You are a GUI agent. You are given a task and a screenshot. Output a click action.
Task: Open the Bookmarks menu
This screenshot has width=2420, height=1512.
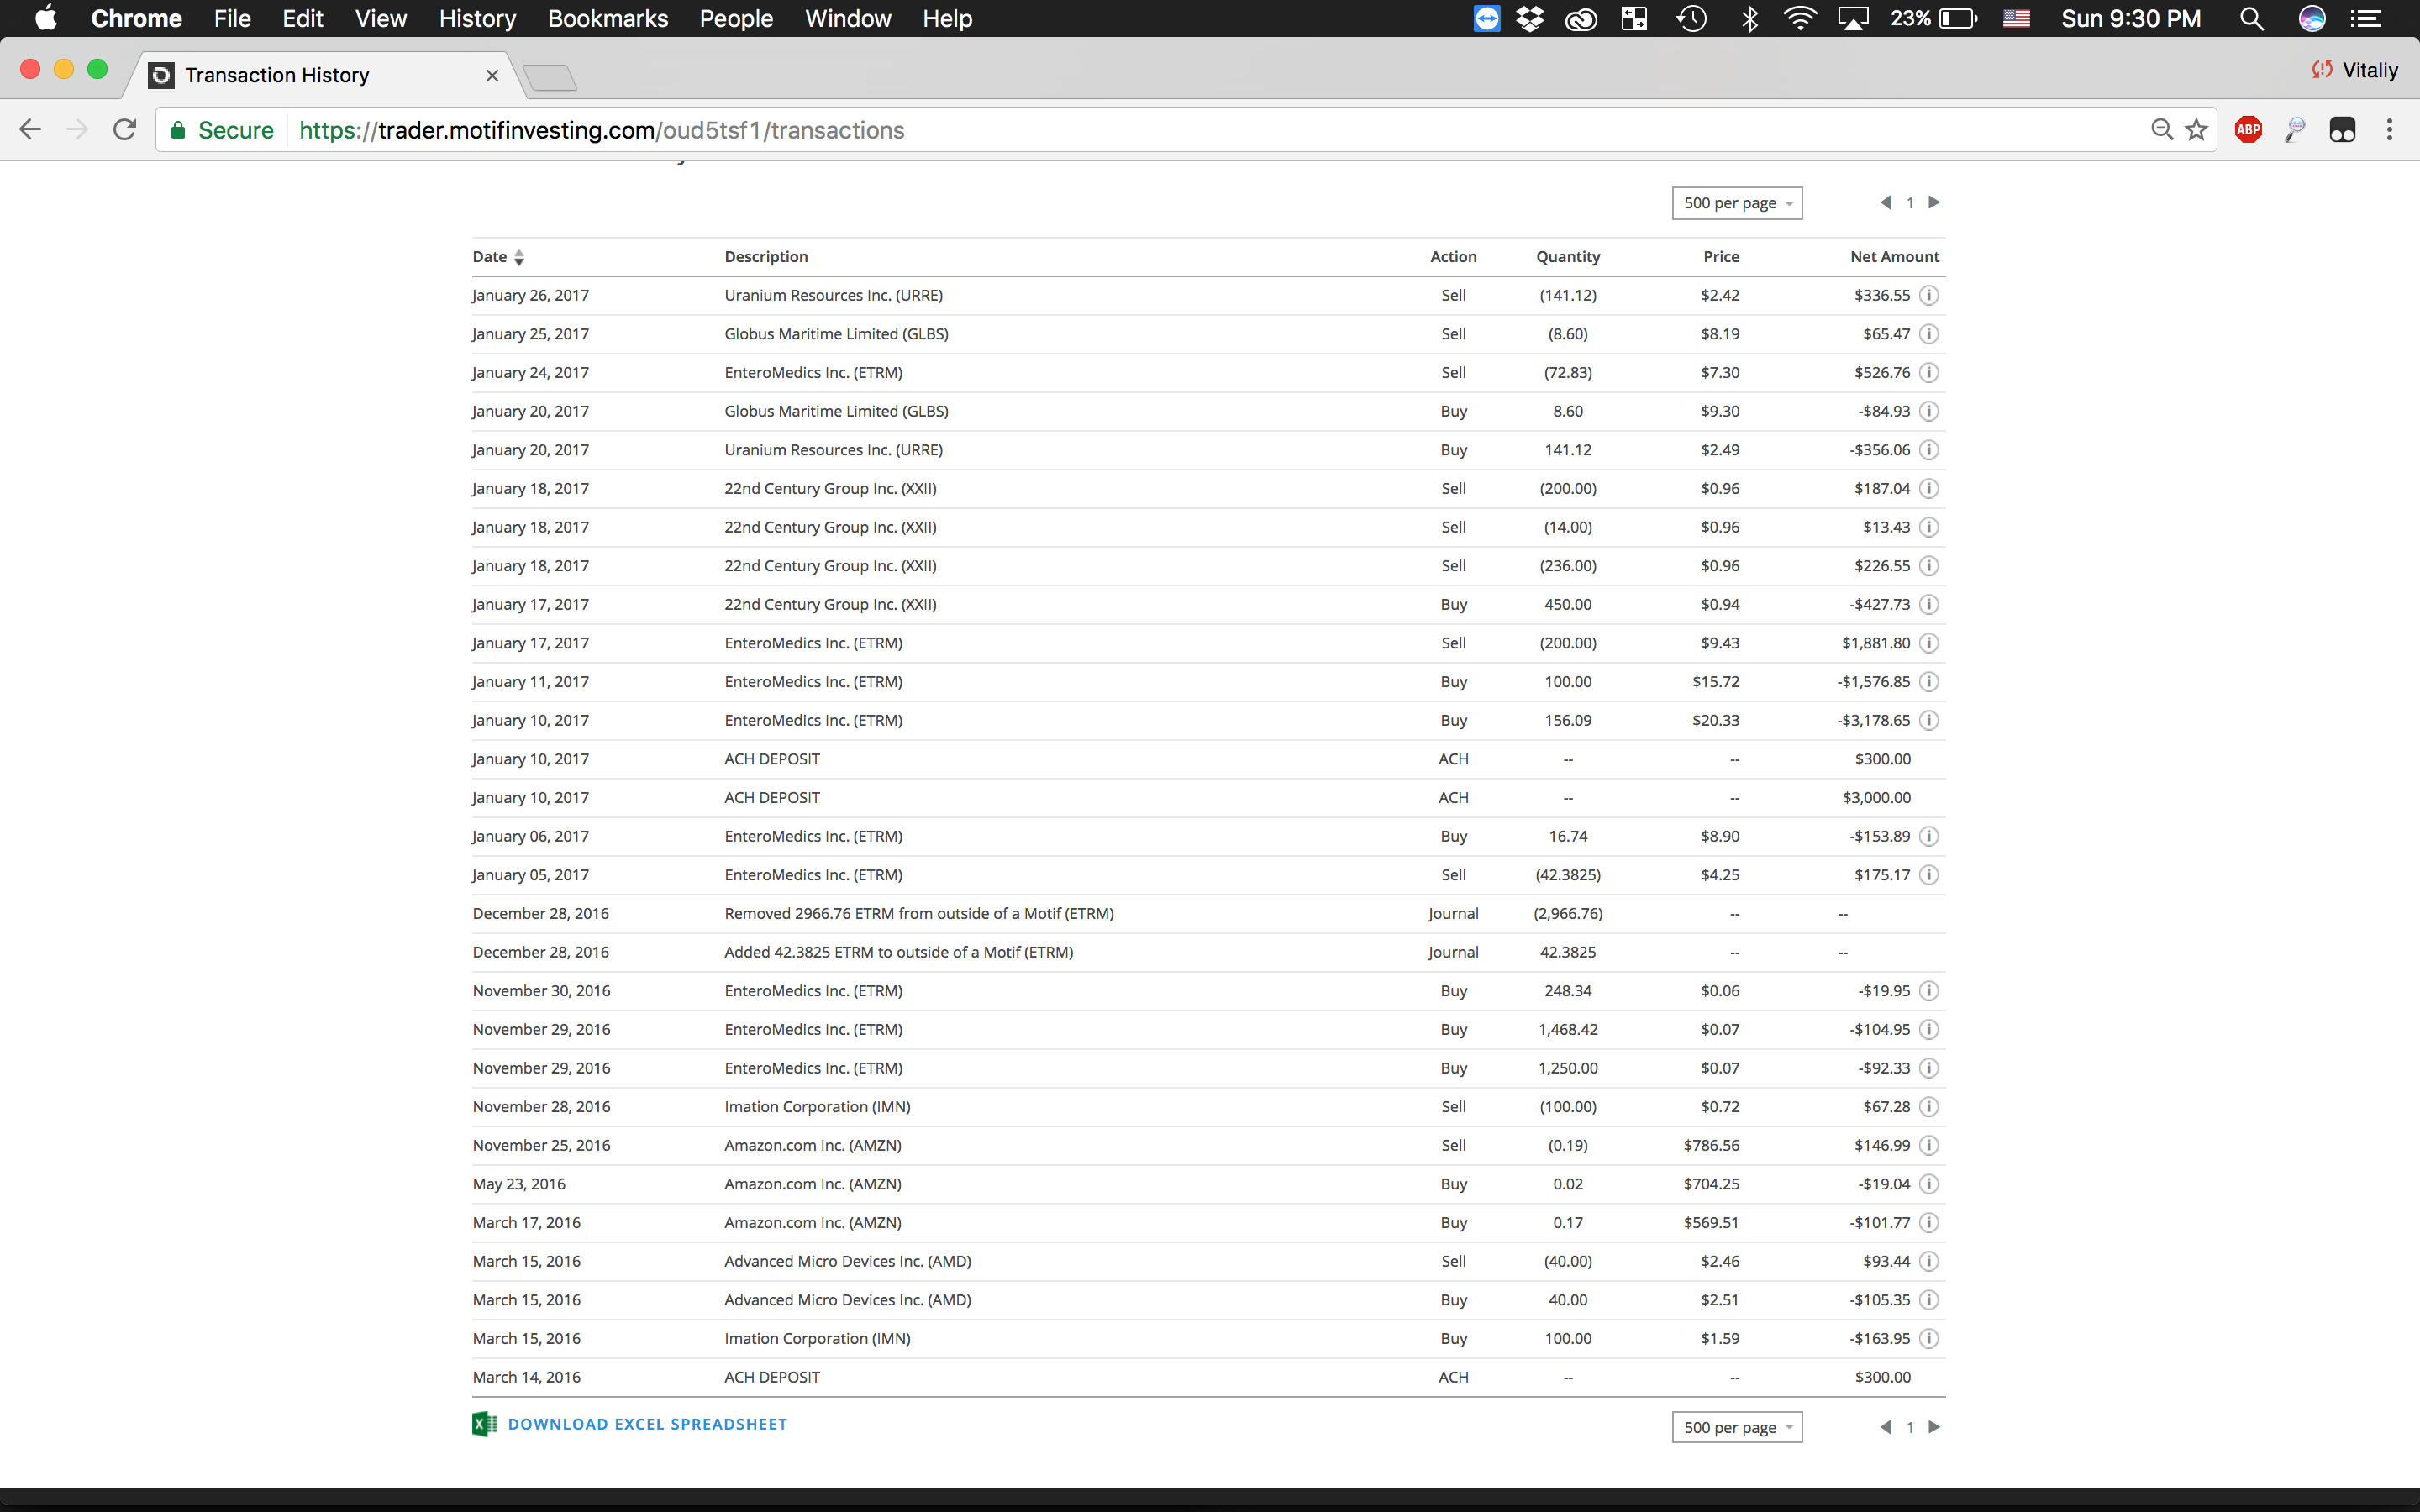(x=607, y=19)
